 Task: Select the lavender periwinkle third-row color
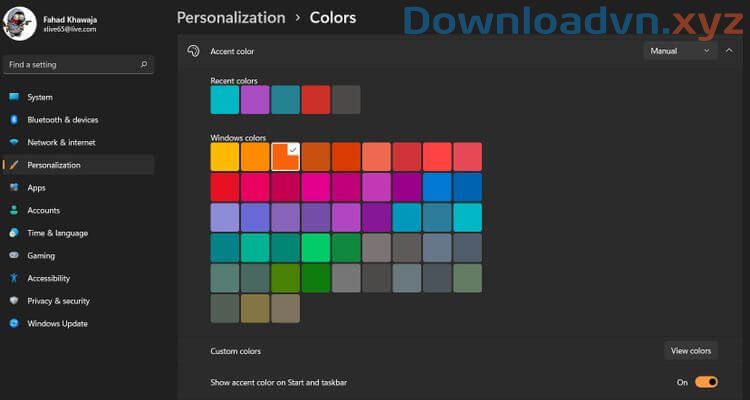(225, 217)
